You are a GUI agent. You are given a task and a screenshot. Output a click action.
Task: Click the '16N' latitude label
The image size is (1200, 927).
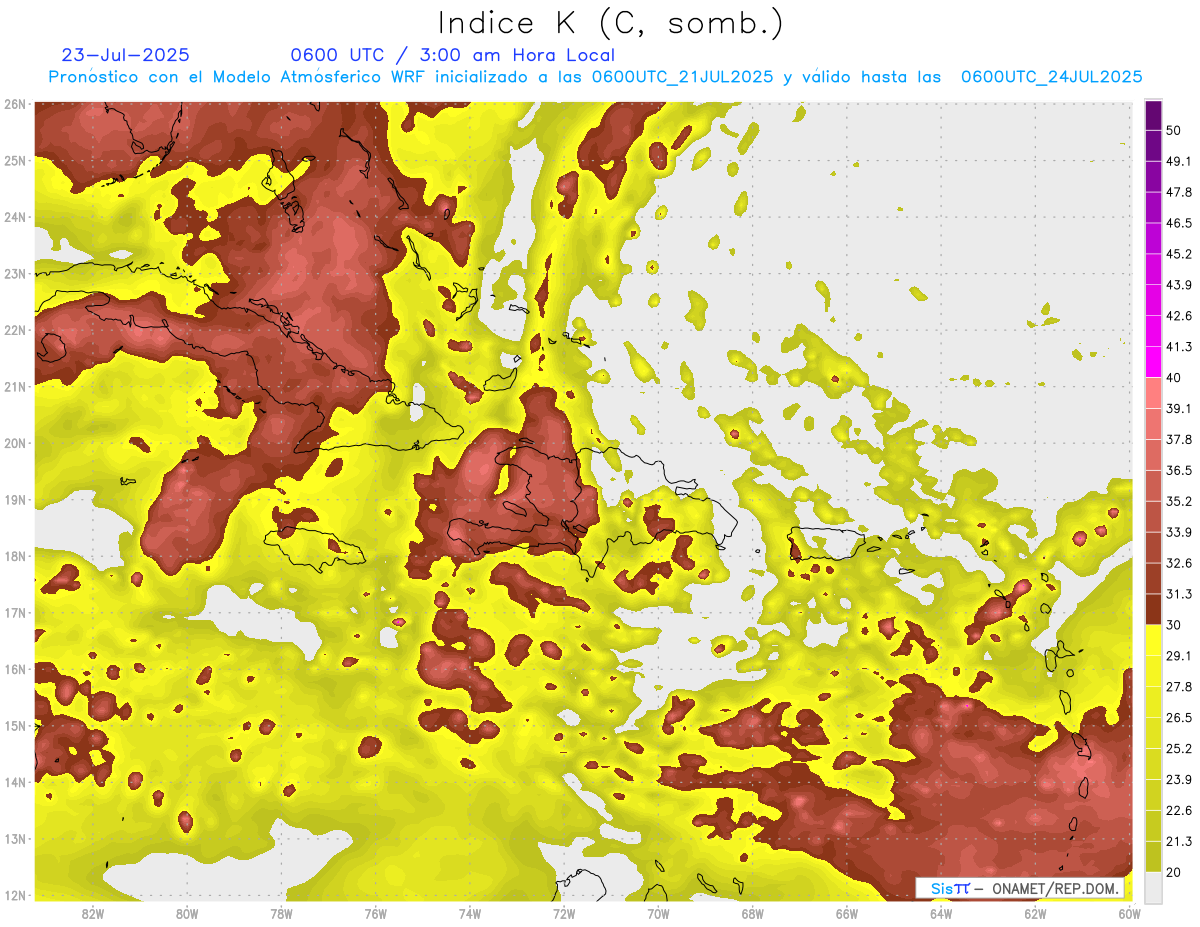coord(15,669)
